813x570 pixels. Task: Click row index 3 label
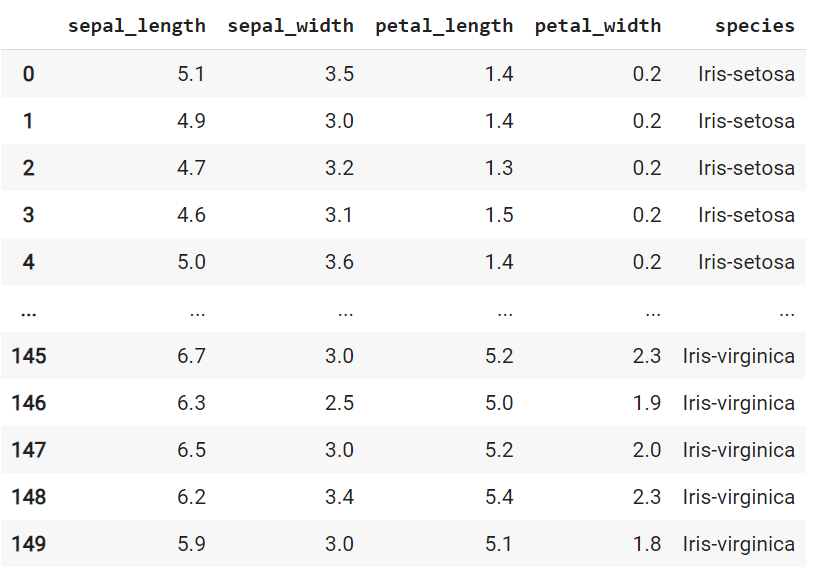pyautogui.click(x=28, y=215)
